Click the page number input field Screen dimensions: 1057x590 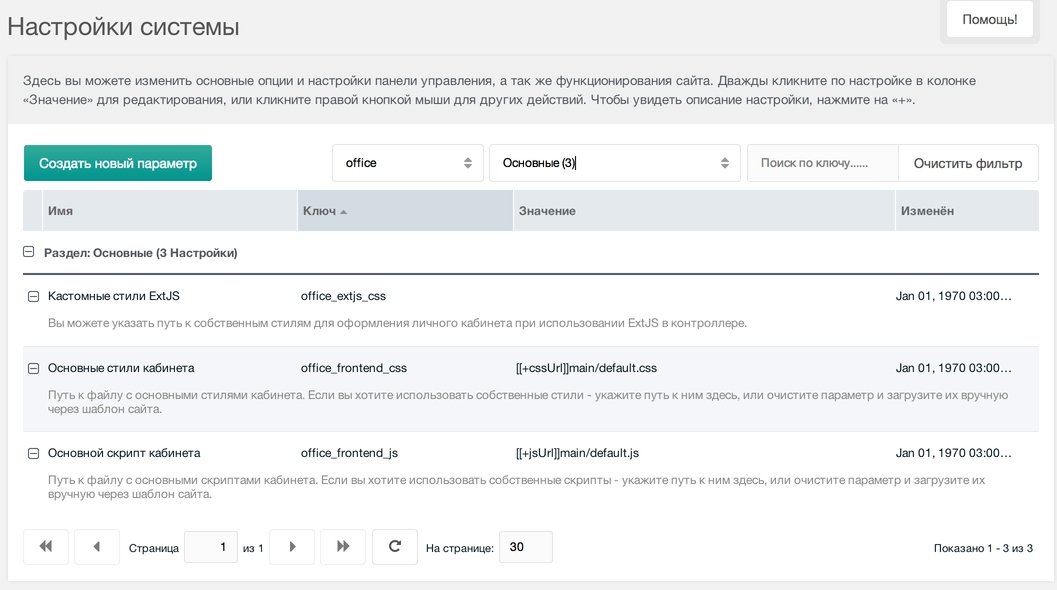pyautogui.click(x=211, y=547)
